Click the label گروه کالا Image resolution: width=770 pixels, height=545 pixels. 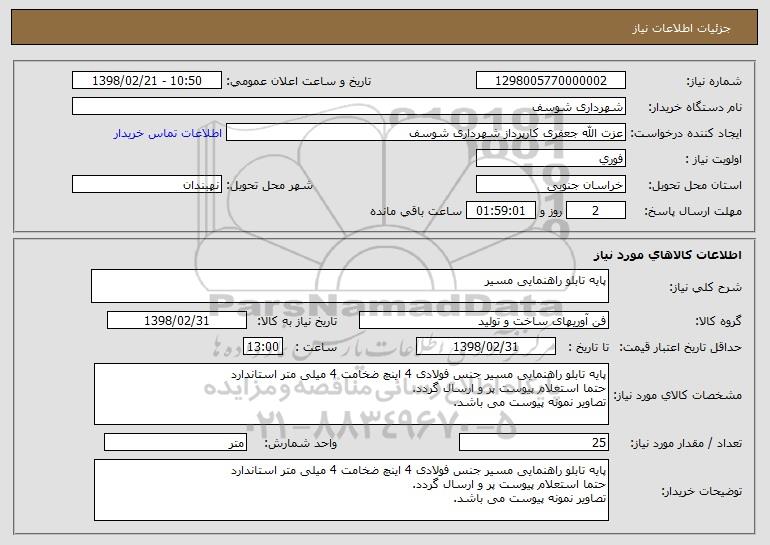point(718,321)
